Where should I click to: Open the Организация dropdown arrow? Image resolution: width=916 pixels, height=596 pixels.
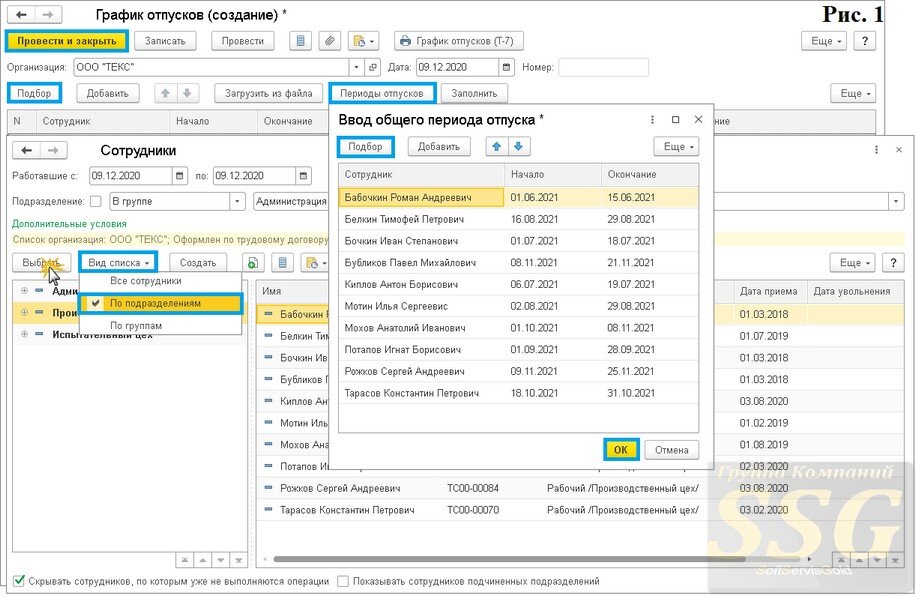356,67
